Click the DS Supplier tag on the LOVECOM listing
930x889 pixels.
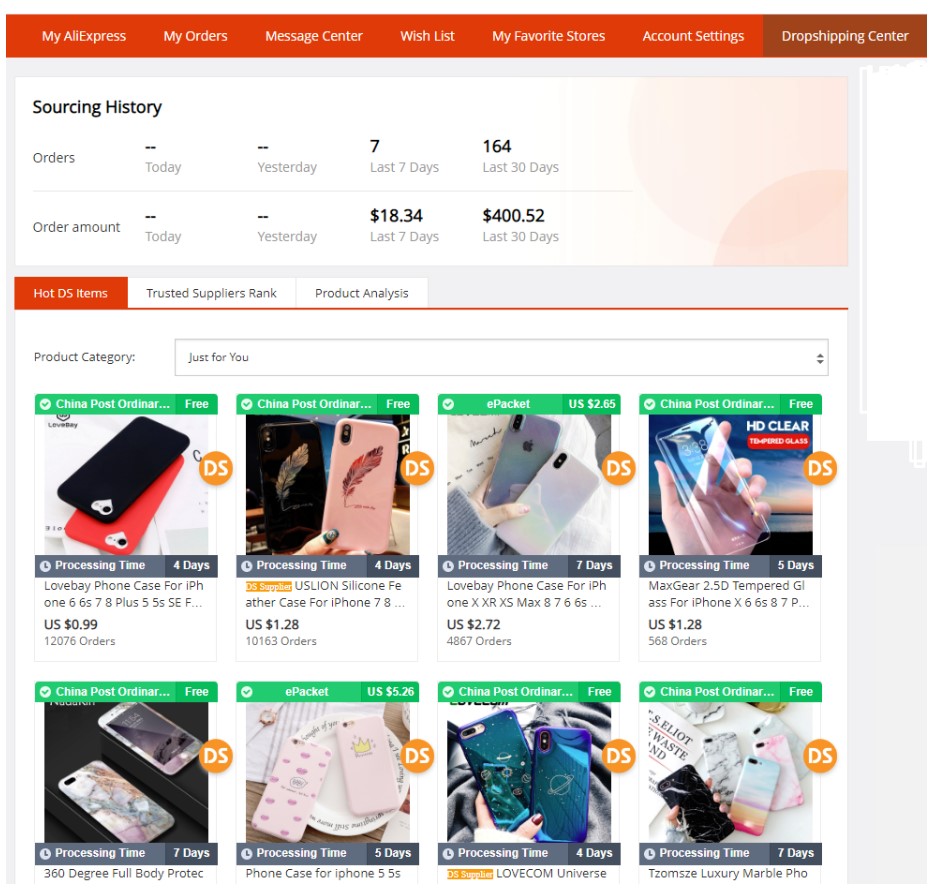tap(470, 874)
